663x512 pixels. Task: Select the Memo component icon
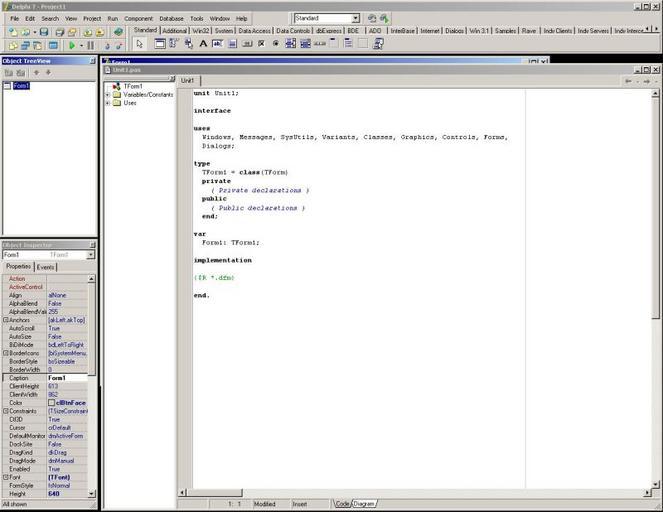click(232, 44)
